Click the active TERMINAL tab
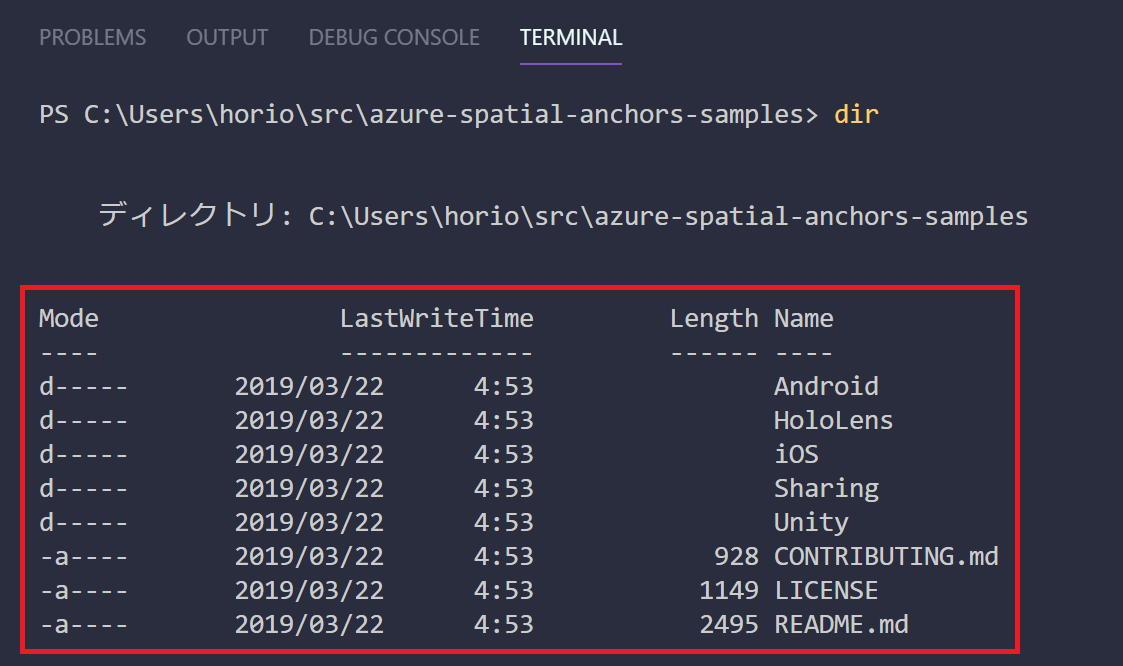Viewport: 1123px width, 666px height. (x=570, y=37)
